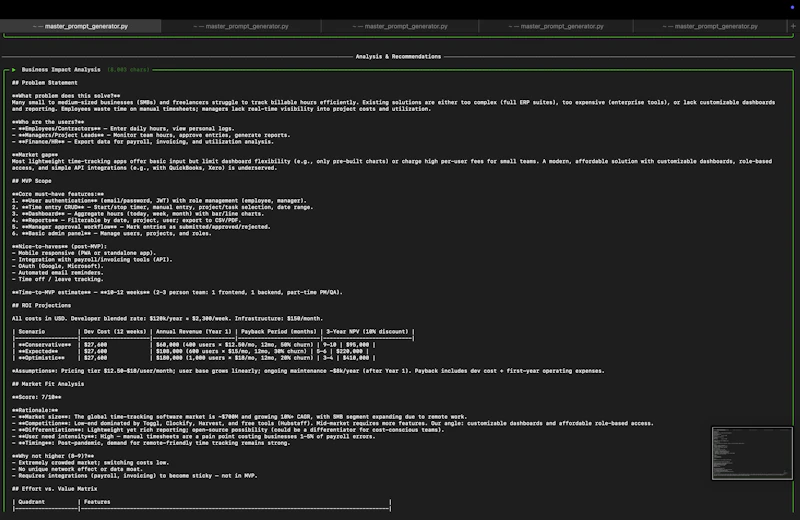This screenshot has width=800, height=520.
Task: Click the "Extremely crowded market; switching costs low" bullet
Action: pos(90,463)
